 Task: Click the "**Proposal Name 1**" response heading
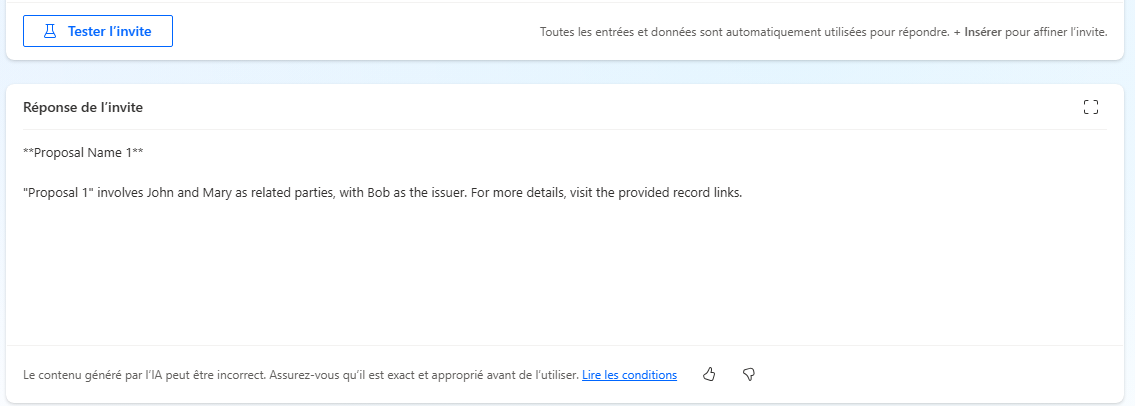(83, 153)
